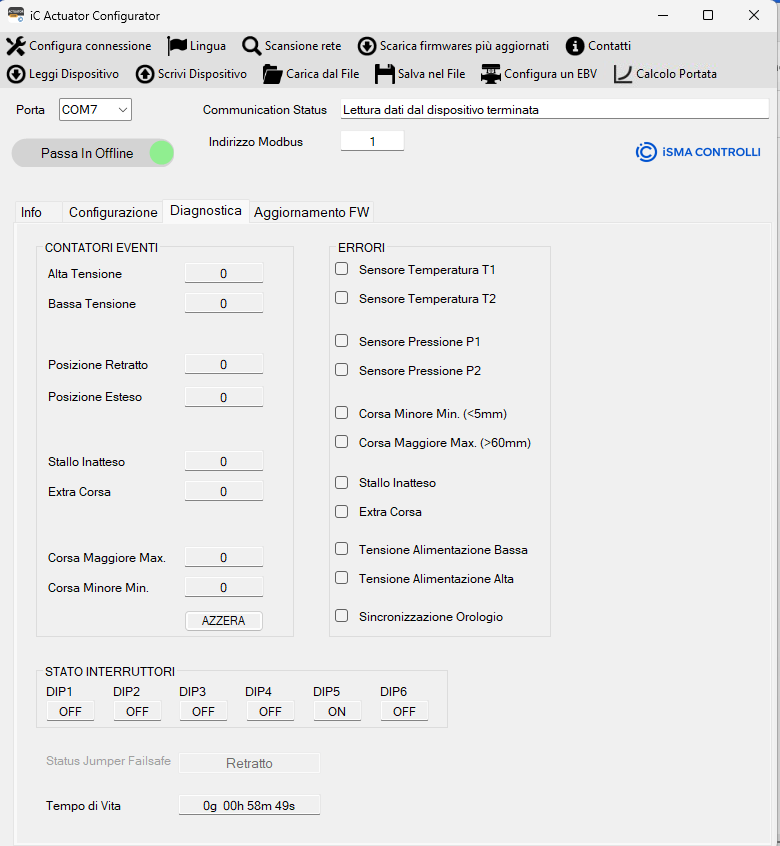This screenshot has height=846, width=780.
Task: Click Carica dal File folder icon
Action: [272, 74]
